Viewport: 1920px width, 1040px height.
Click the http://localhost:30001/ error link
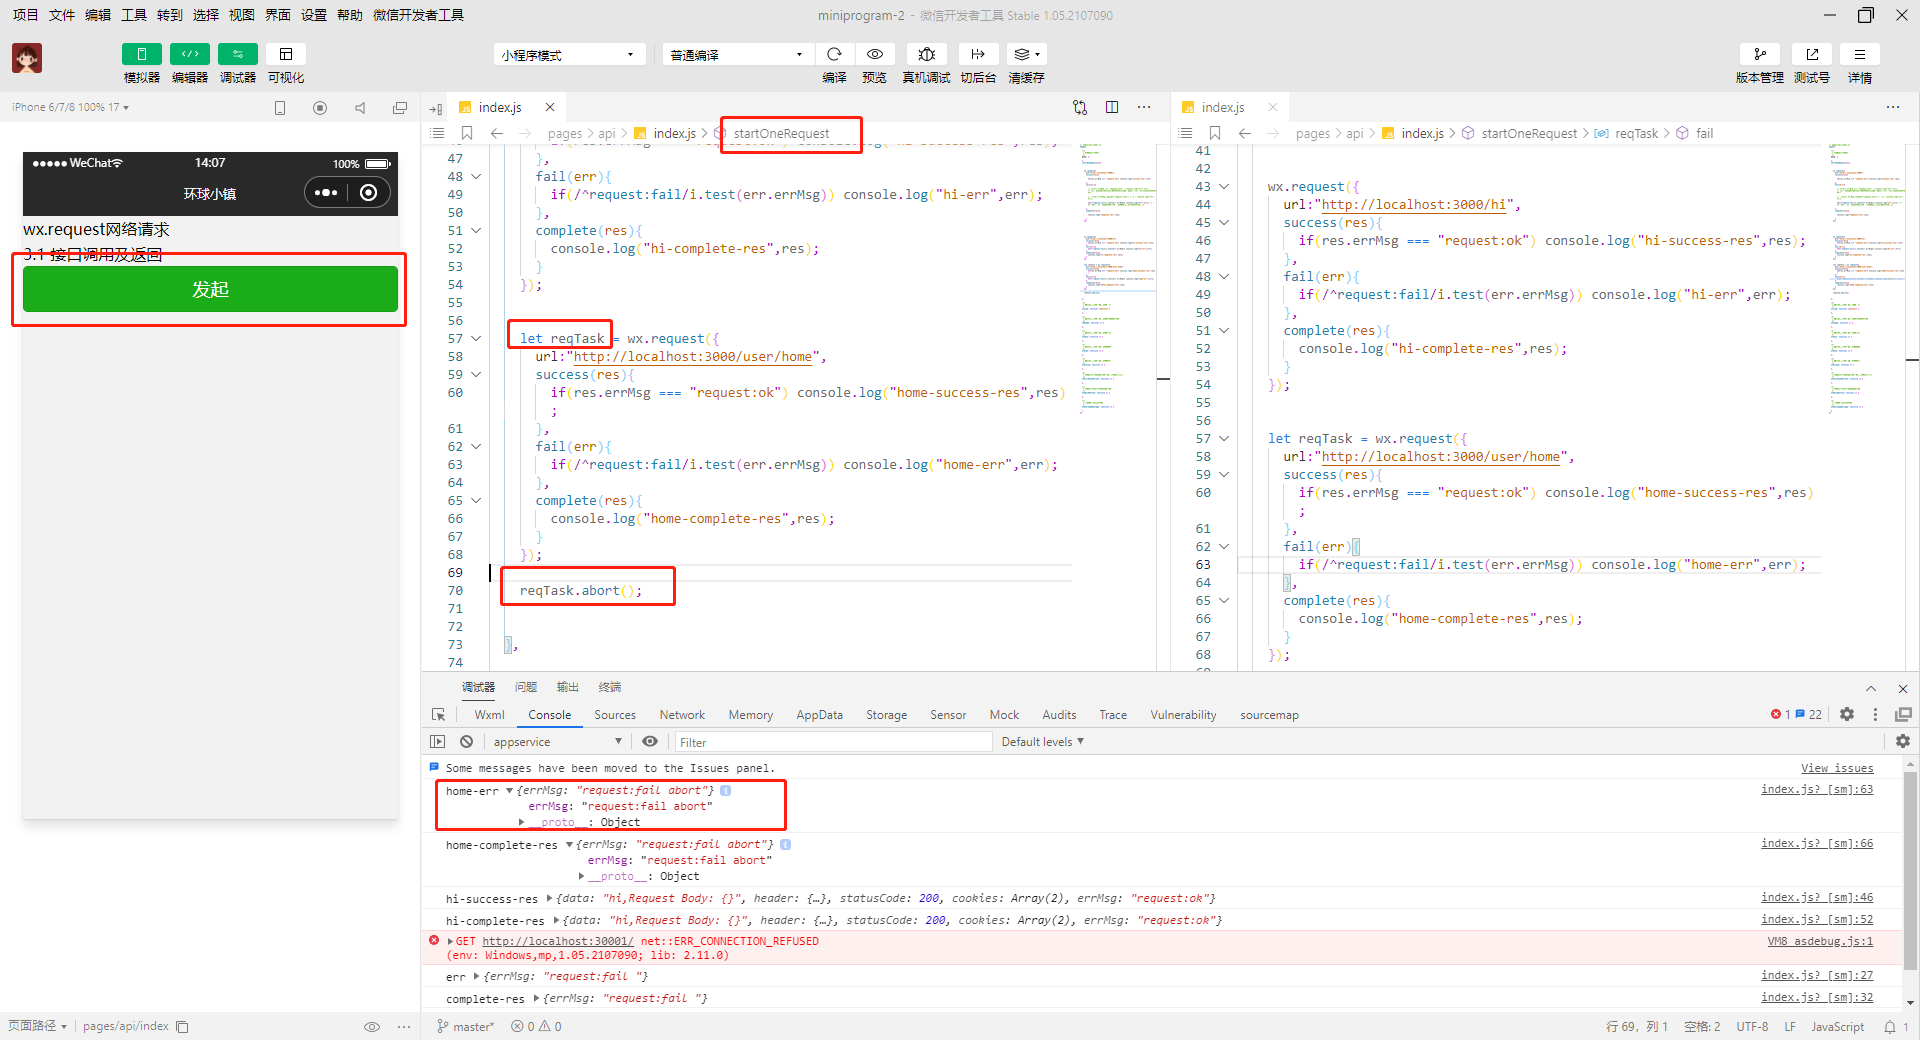click(x=558, y=942)
